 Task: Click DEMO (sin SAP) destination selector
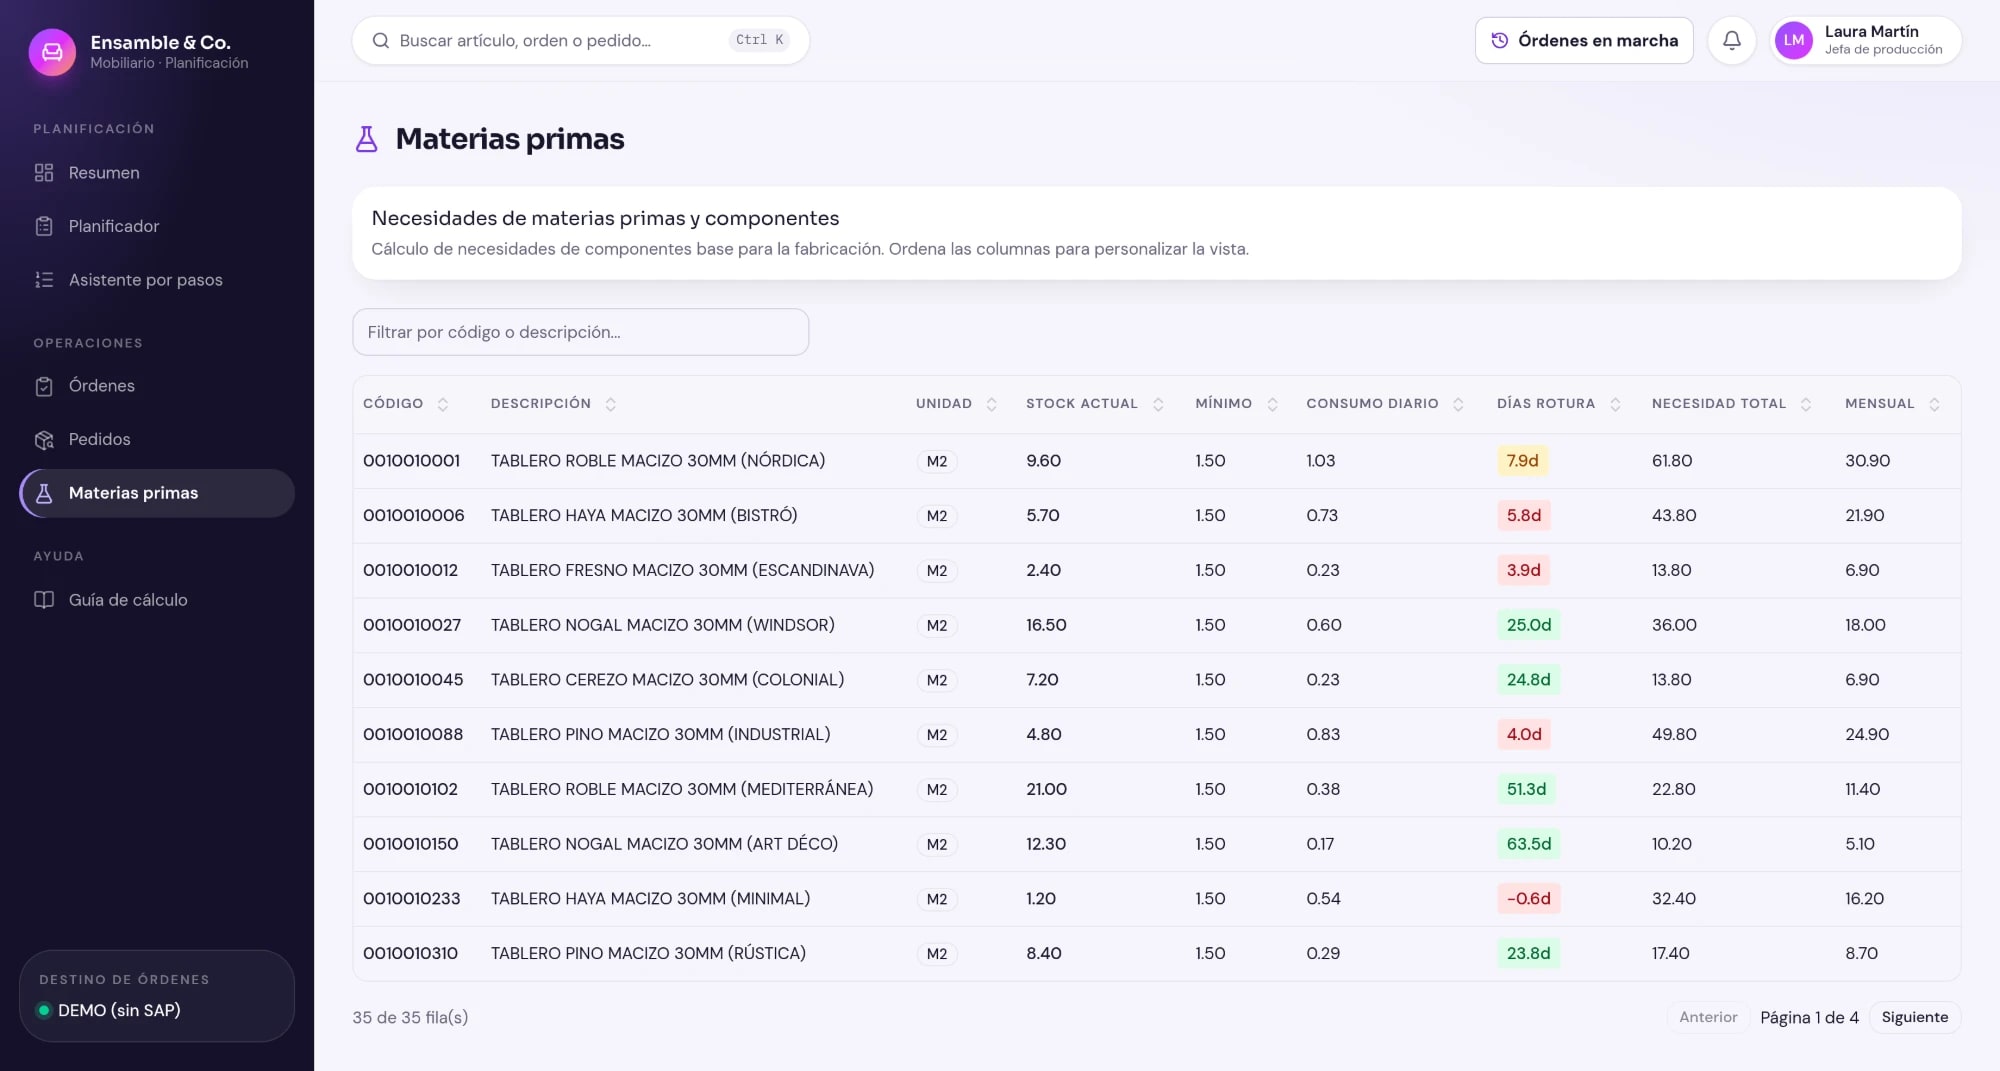coord(157,996)
